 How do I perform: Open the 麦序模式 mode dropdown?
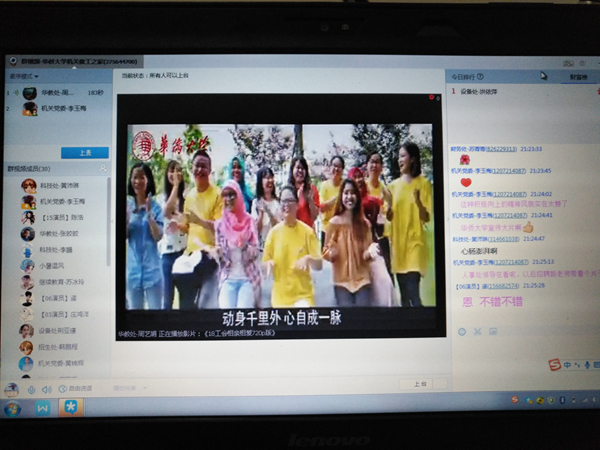(x=24, y=76)
